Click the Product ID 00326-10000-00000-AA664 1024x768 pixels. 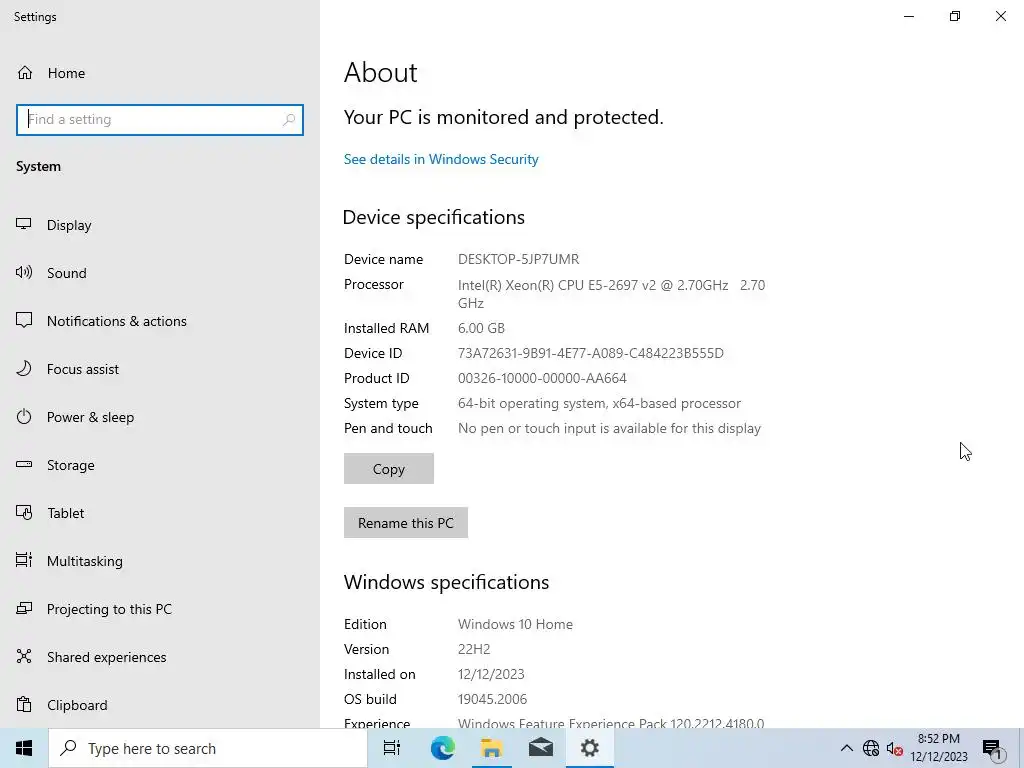[x=542, y=378]
